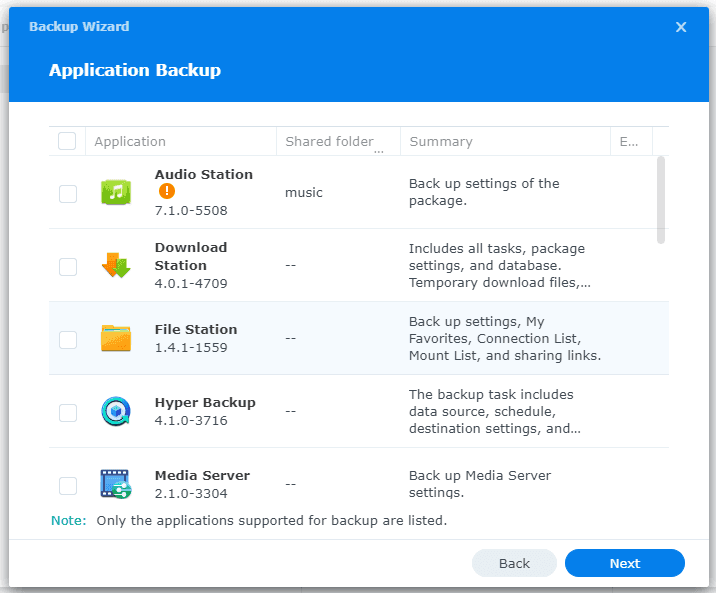Image resolution: width=716 pixels, height=593 pixels.
Task: Click the Audio Station app icon
Action: (x=116, y=192)
